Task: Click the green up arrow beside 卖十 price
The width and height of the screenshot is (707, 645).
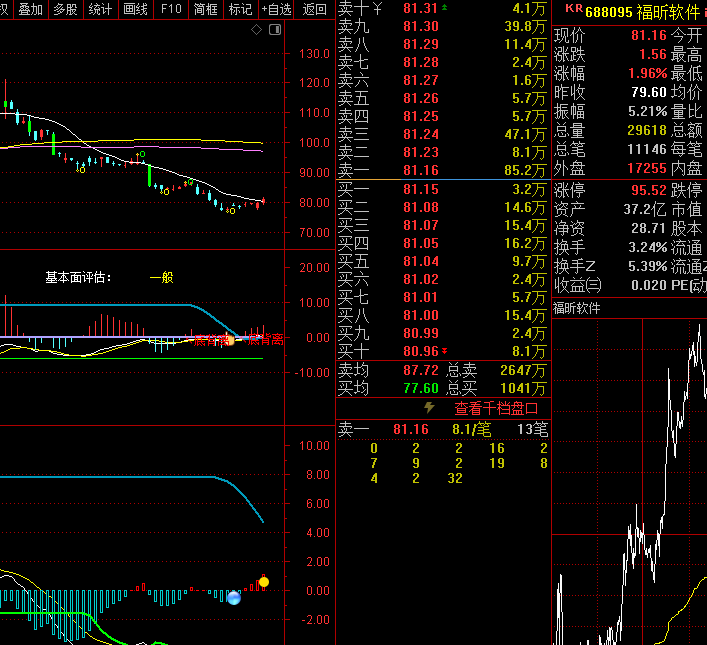Action: coord(445,8)
